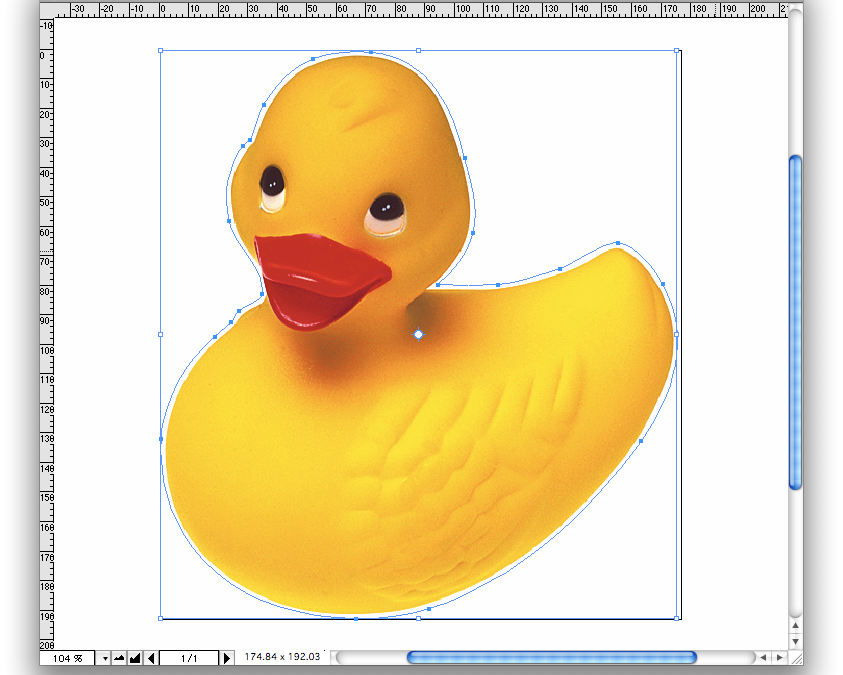The width and height of the screenshot is (843, 675).
Task: Click the large mountains zoom-in icon
Action: tap(134, 658)
